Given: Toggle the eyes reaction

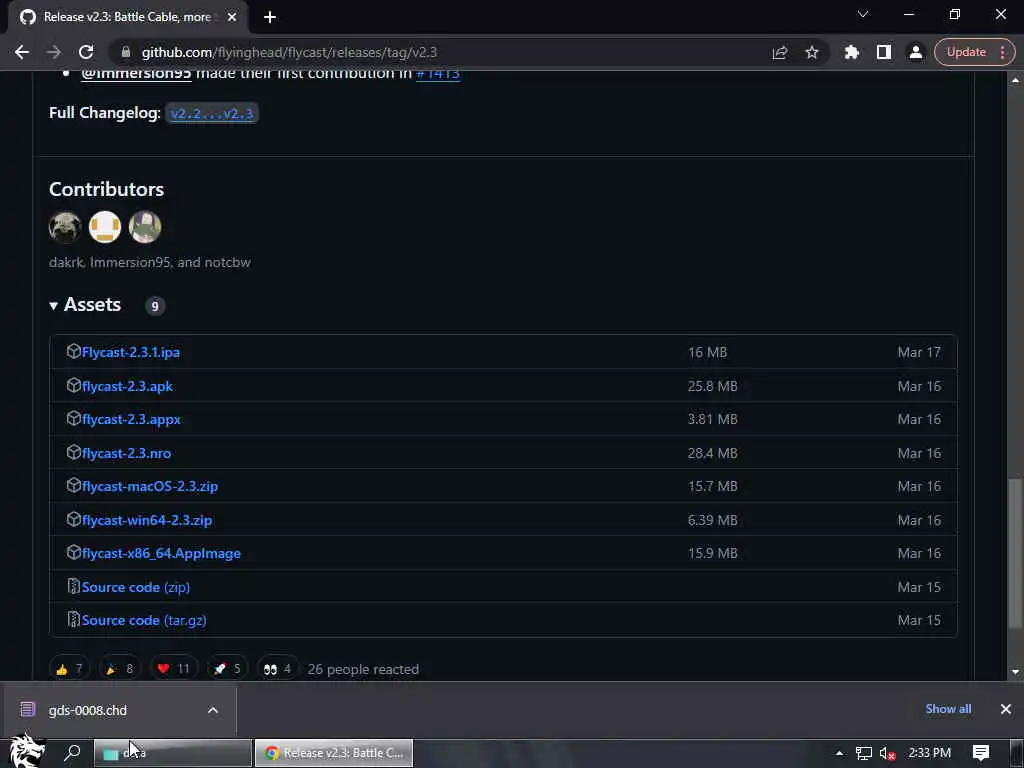Looking at the screenshot, I should click(x=278, y=669).
